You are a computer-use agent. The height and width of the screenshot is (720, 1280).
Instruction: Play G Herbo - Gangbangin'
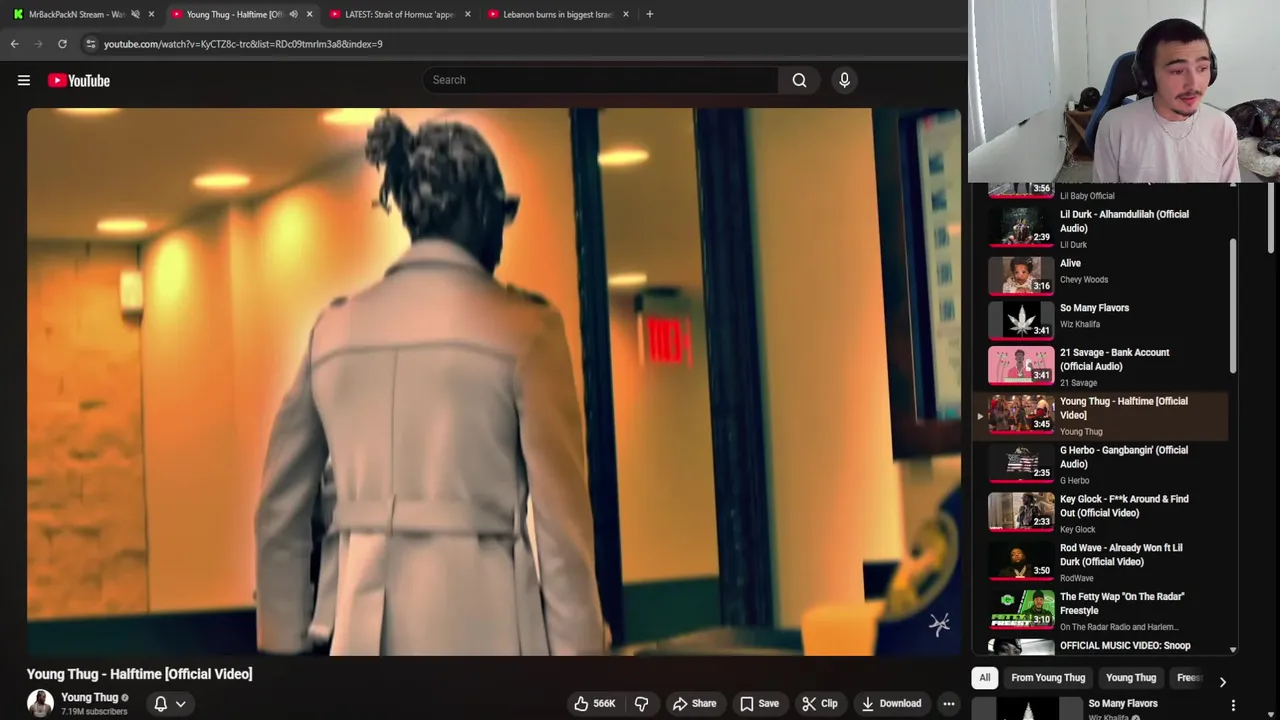pyautogui.click(x=1100, y=464)
